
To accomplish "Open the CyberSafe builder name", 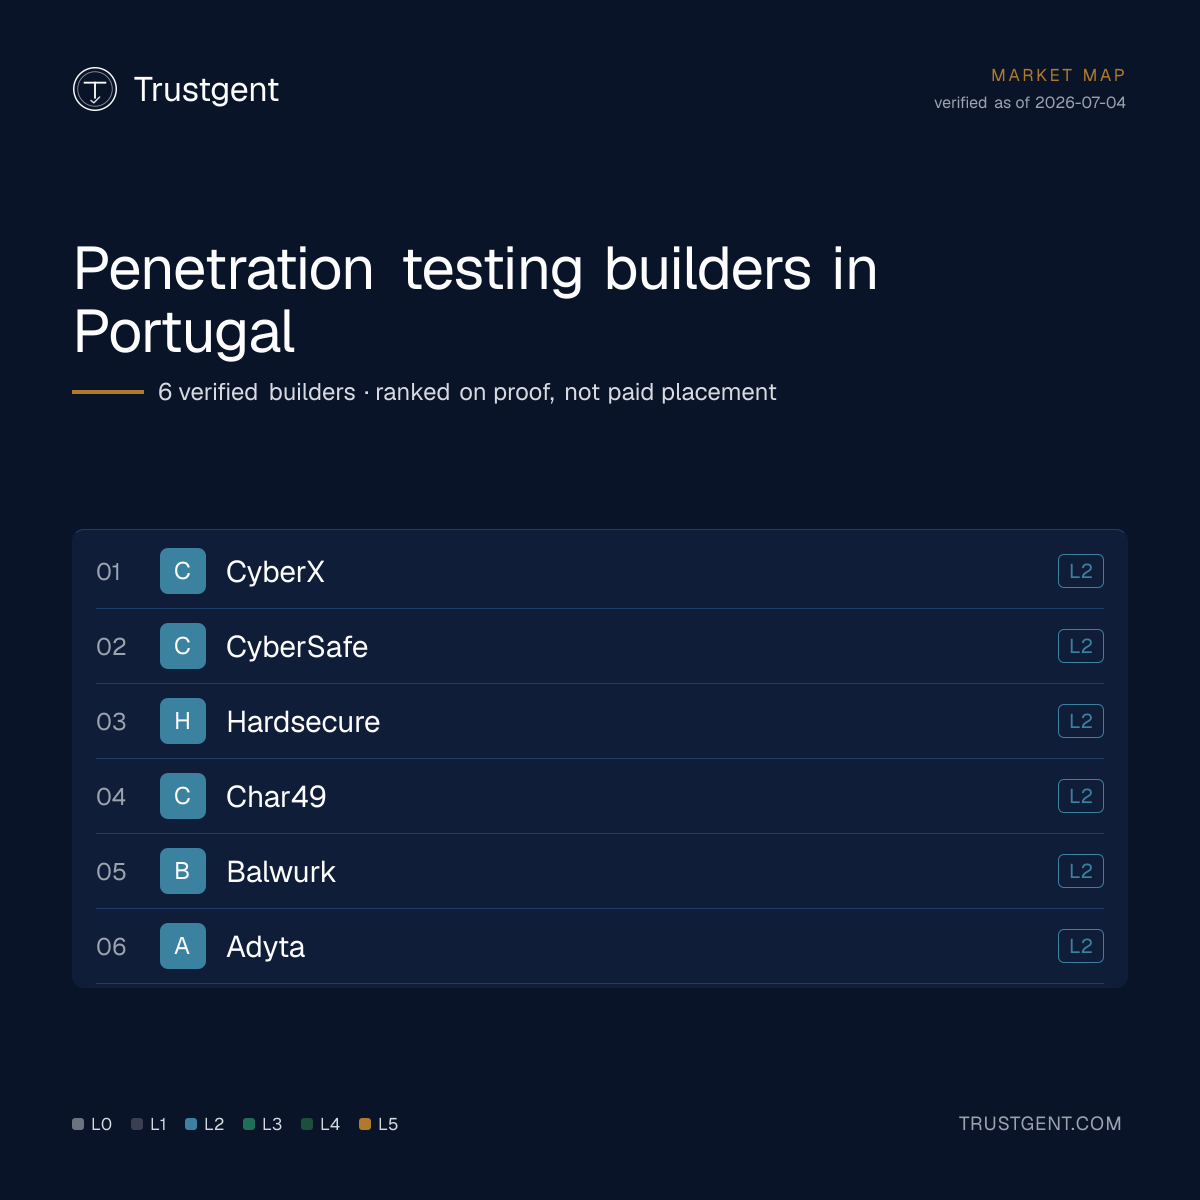I will click(297, 647).
